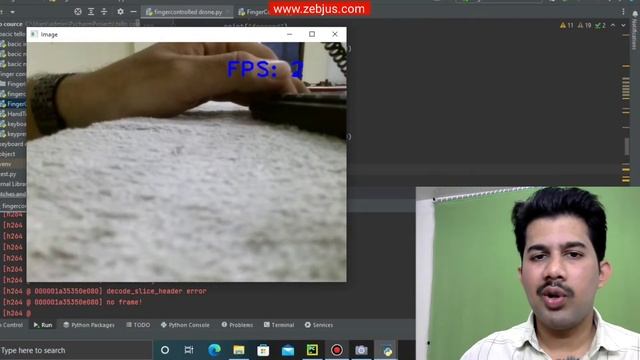Screen dimensions: 640x360
Task: Go to next highlighted problem arrow
Action: [x=623, y=25]
